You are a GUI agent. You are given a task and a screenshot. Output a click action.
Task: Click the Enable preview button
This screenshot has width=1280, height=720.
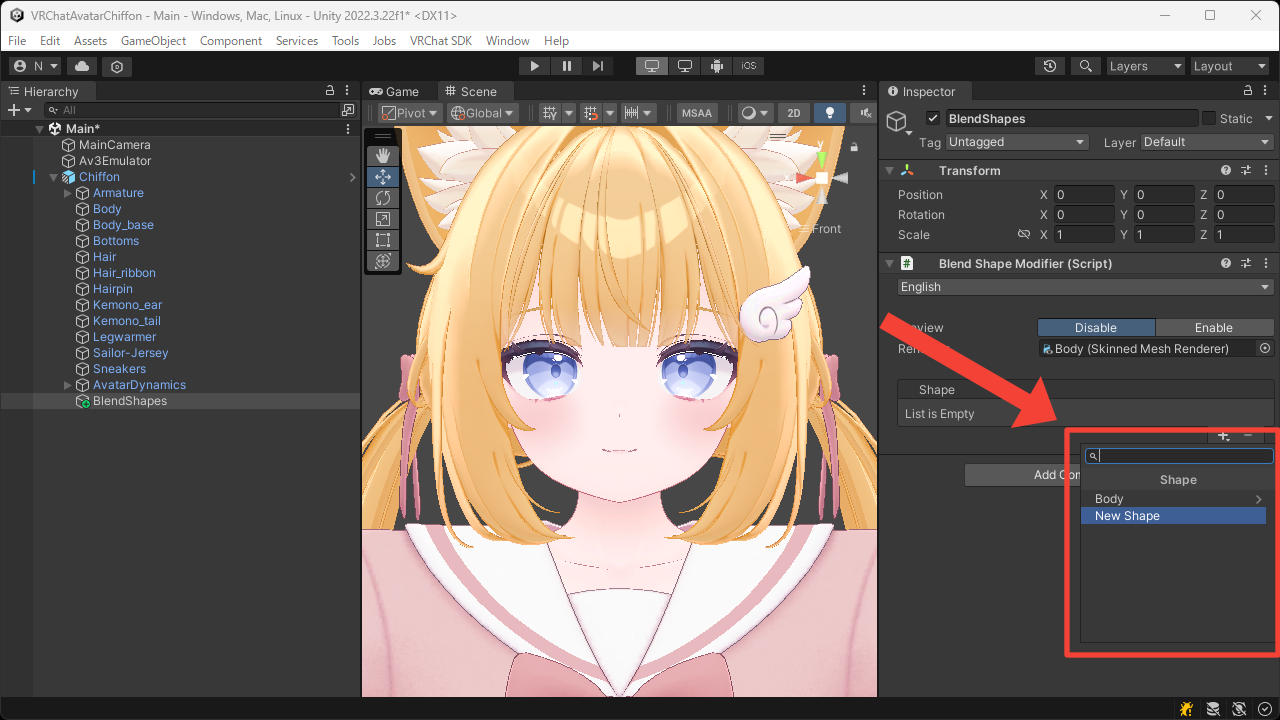(1214, 328)
